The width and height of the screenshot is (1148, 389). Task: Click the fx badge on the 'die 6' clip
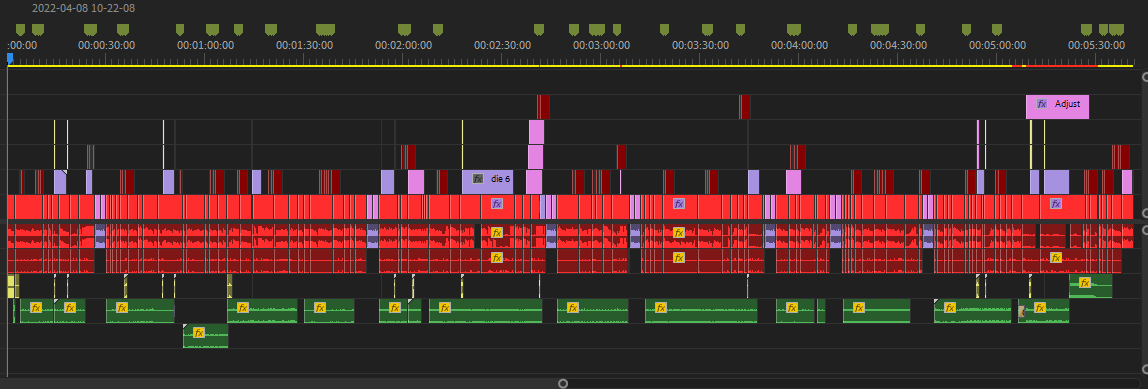478,178
